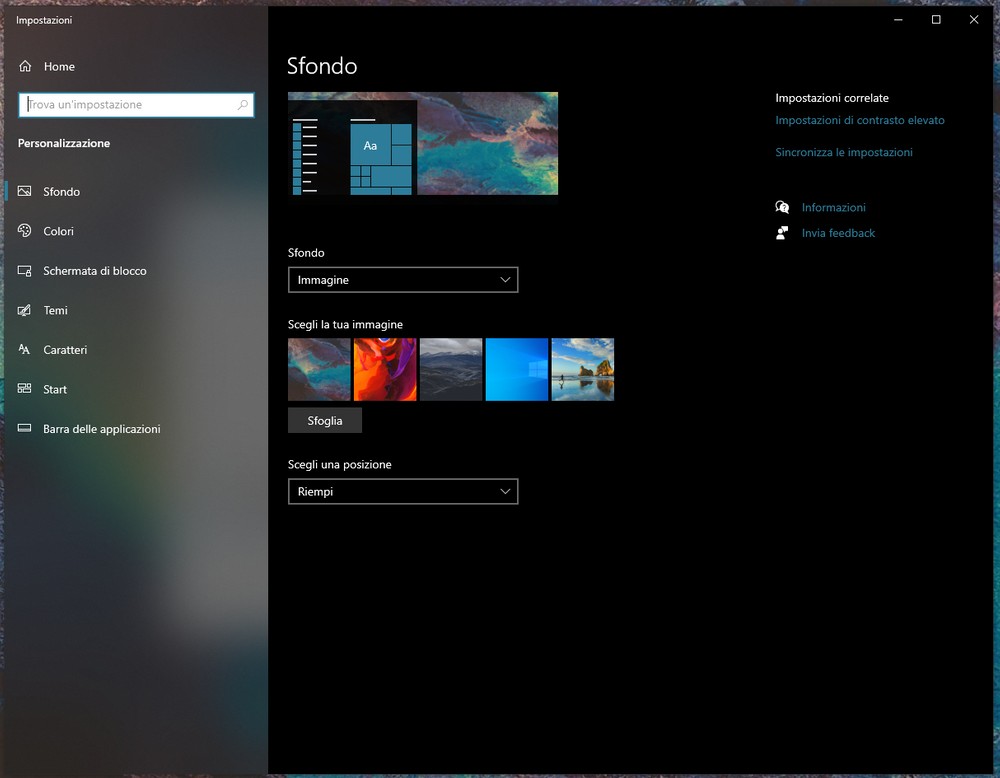Open Temi via its brush icon
This screenshot has width=1000, height=778.
pos(25,310)
